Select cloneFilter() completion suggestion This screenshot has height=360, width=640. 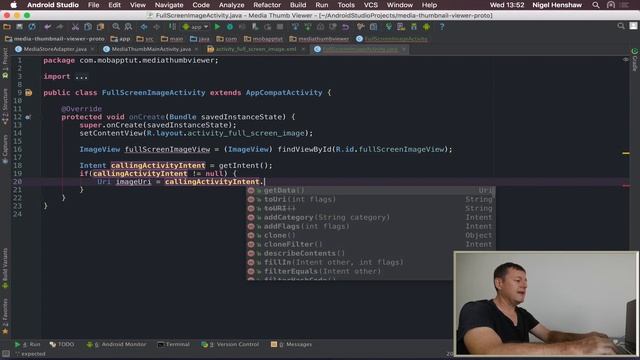click(371, 244)
